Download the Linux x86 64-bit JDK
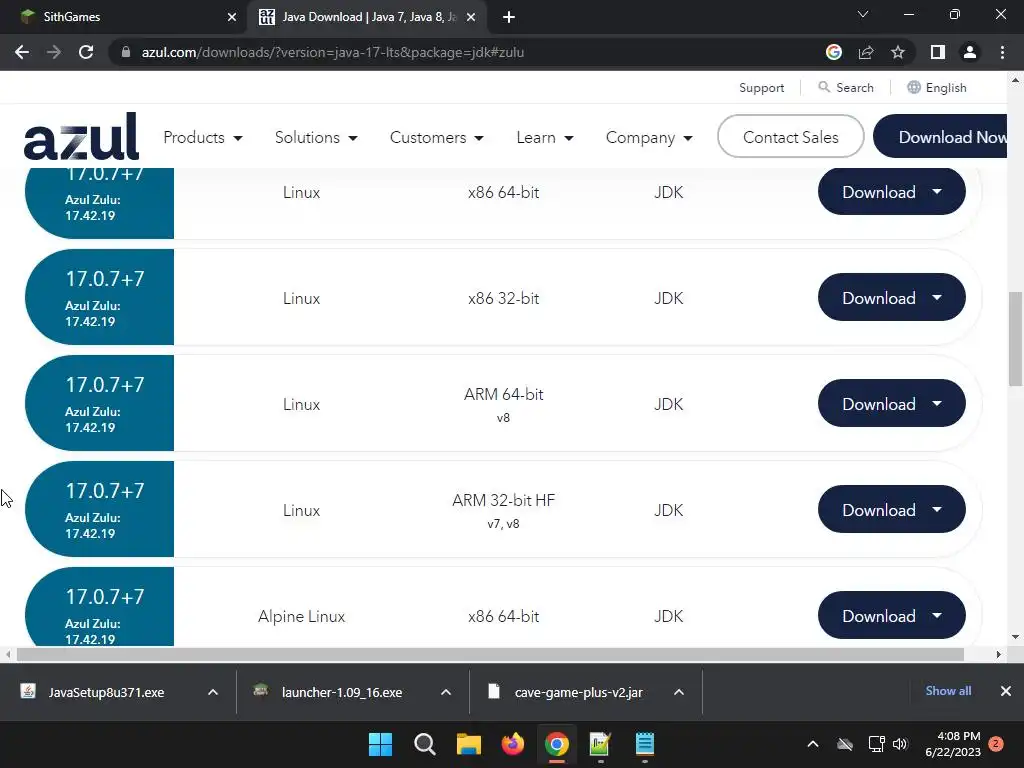 891,191
